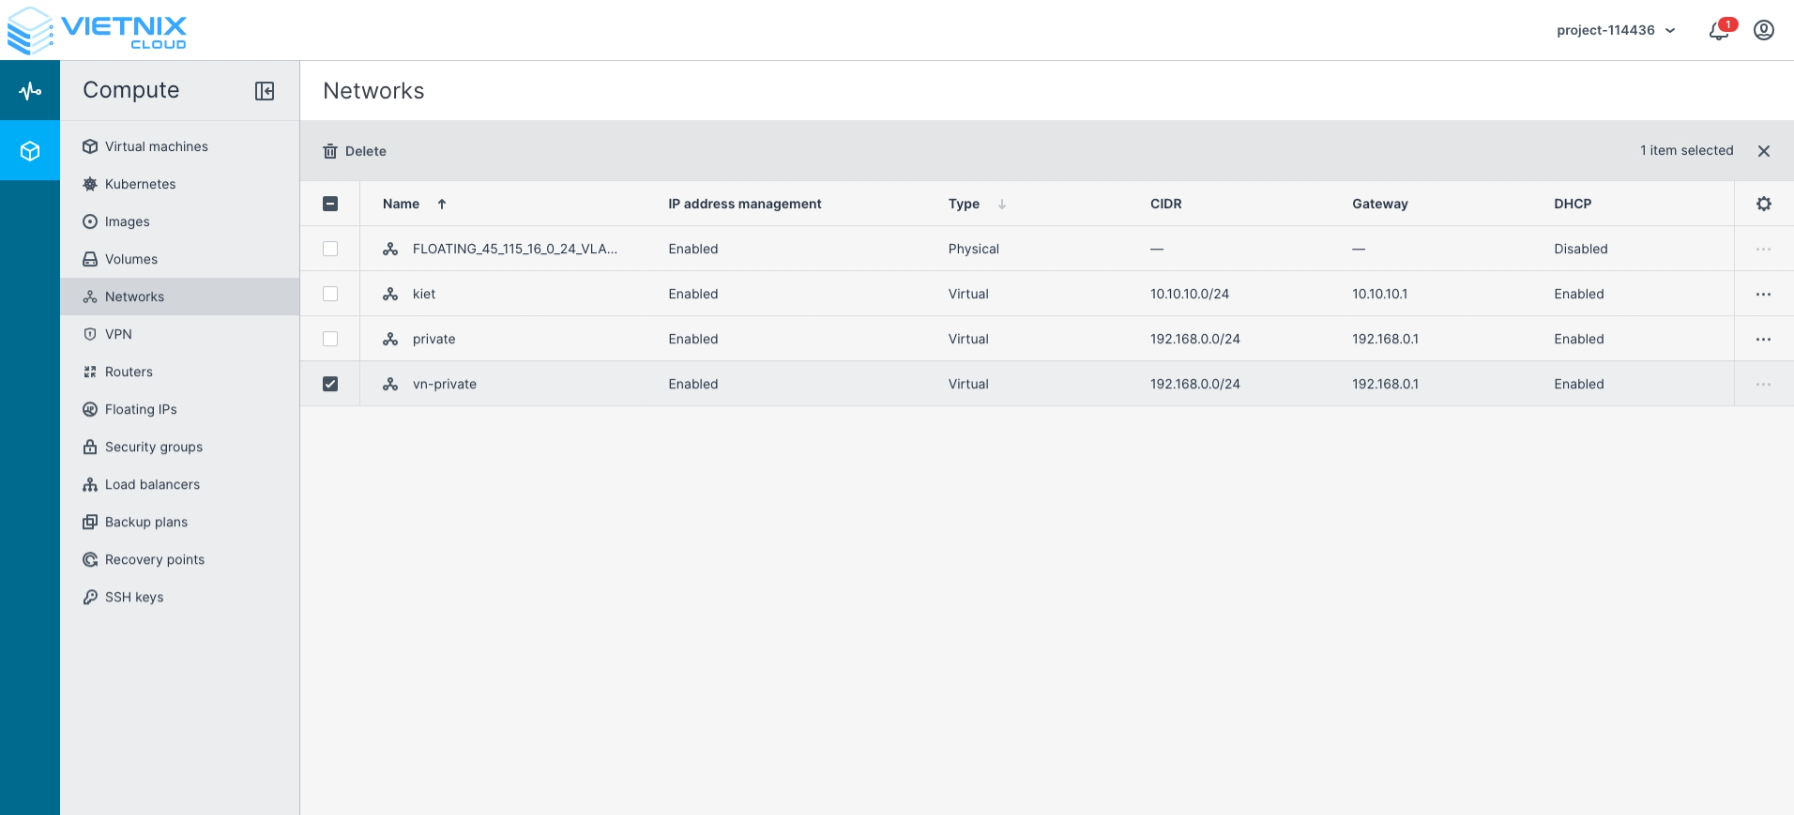Open table column settings gear
Screen dimensions: 1794x815
click(1764, 204)
